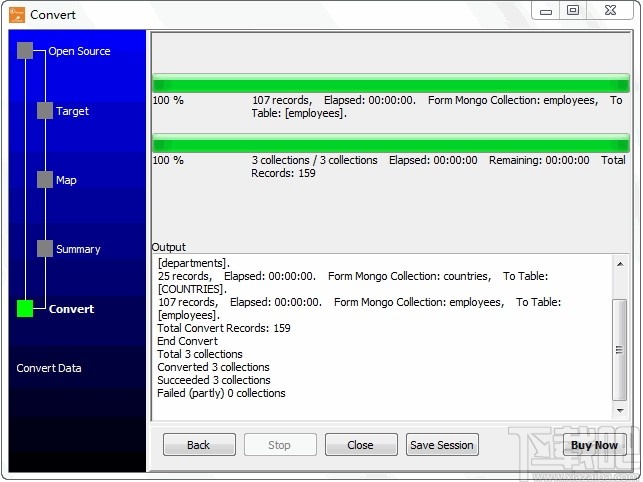
Task: Click the employees collection progress bar
Action: click(x=391, y=83)
